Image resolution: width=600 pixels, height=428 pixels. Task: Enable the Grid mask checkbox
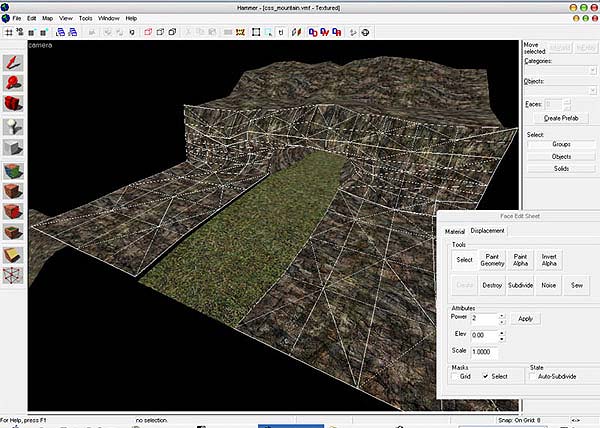click(x=455, y=375)
